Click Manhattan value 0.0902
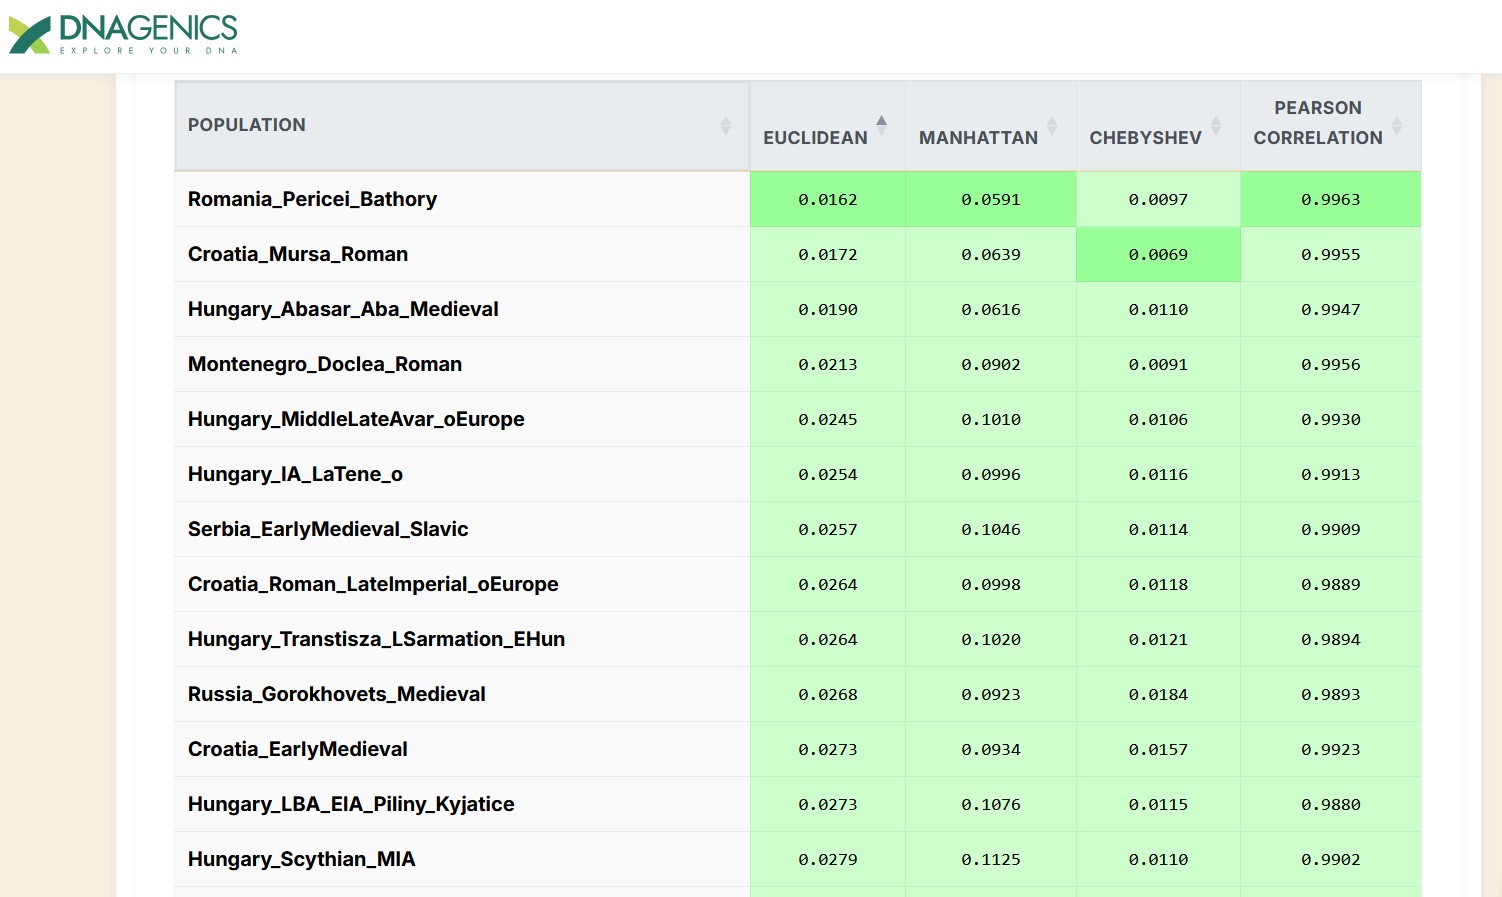This screenshot has width=1502, height=897. [991, 365]
